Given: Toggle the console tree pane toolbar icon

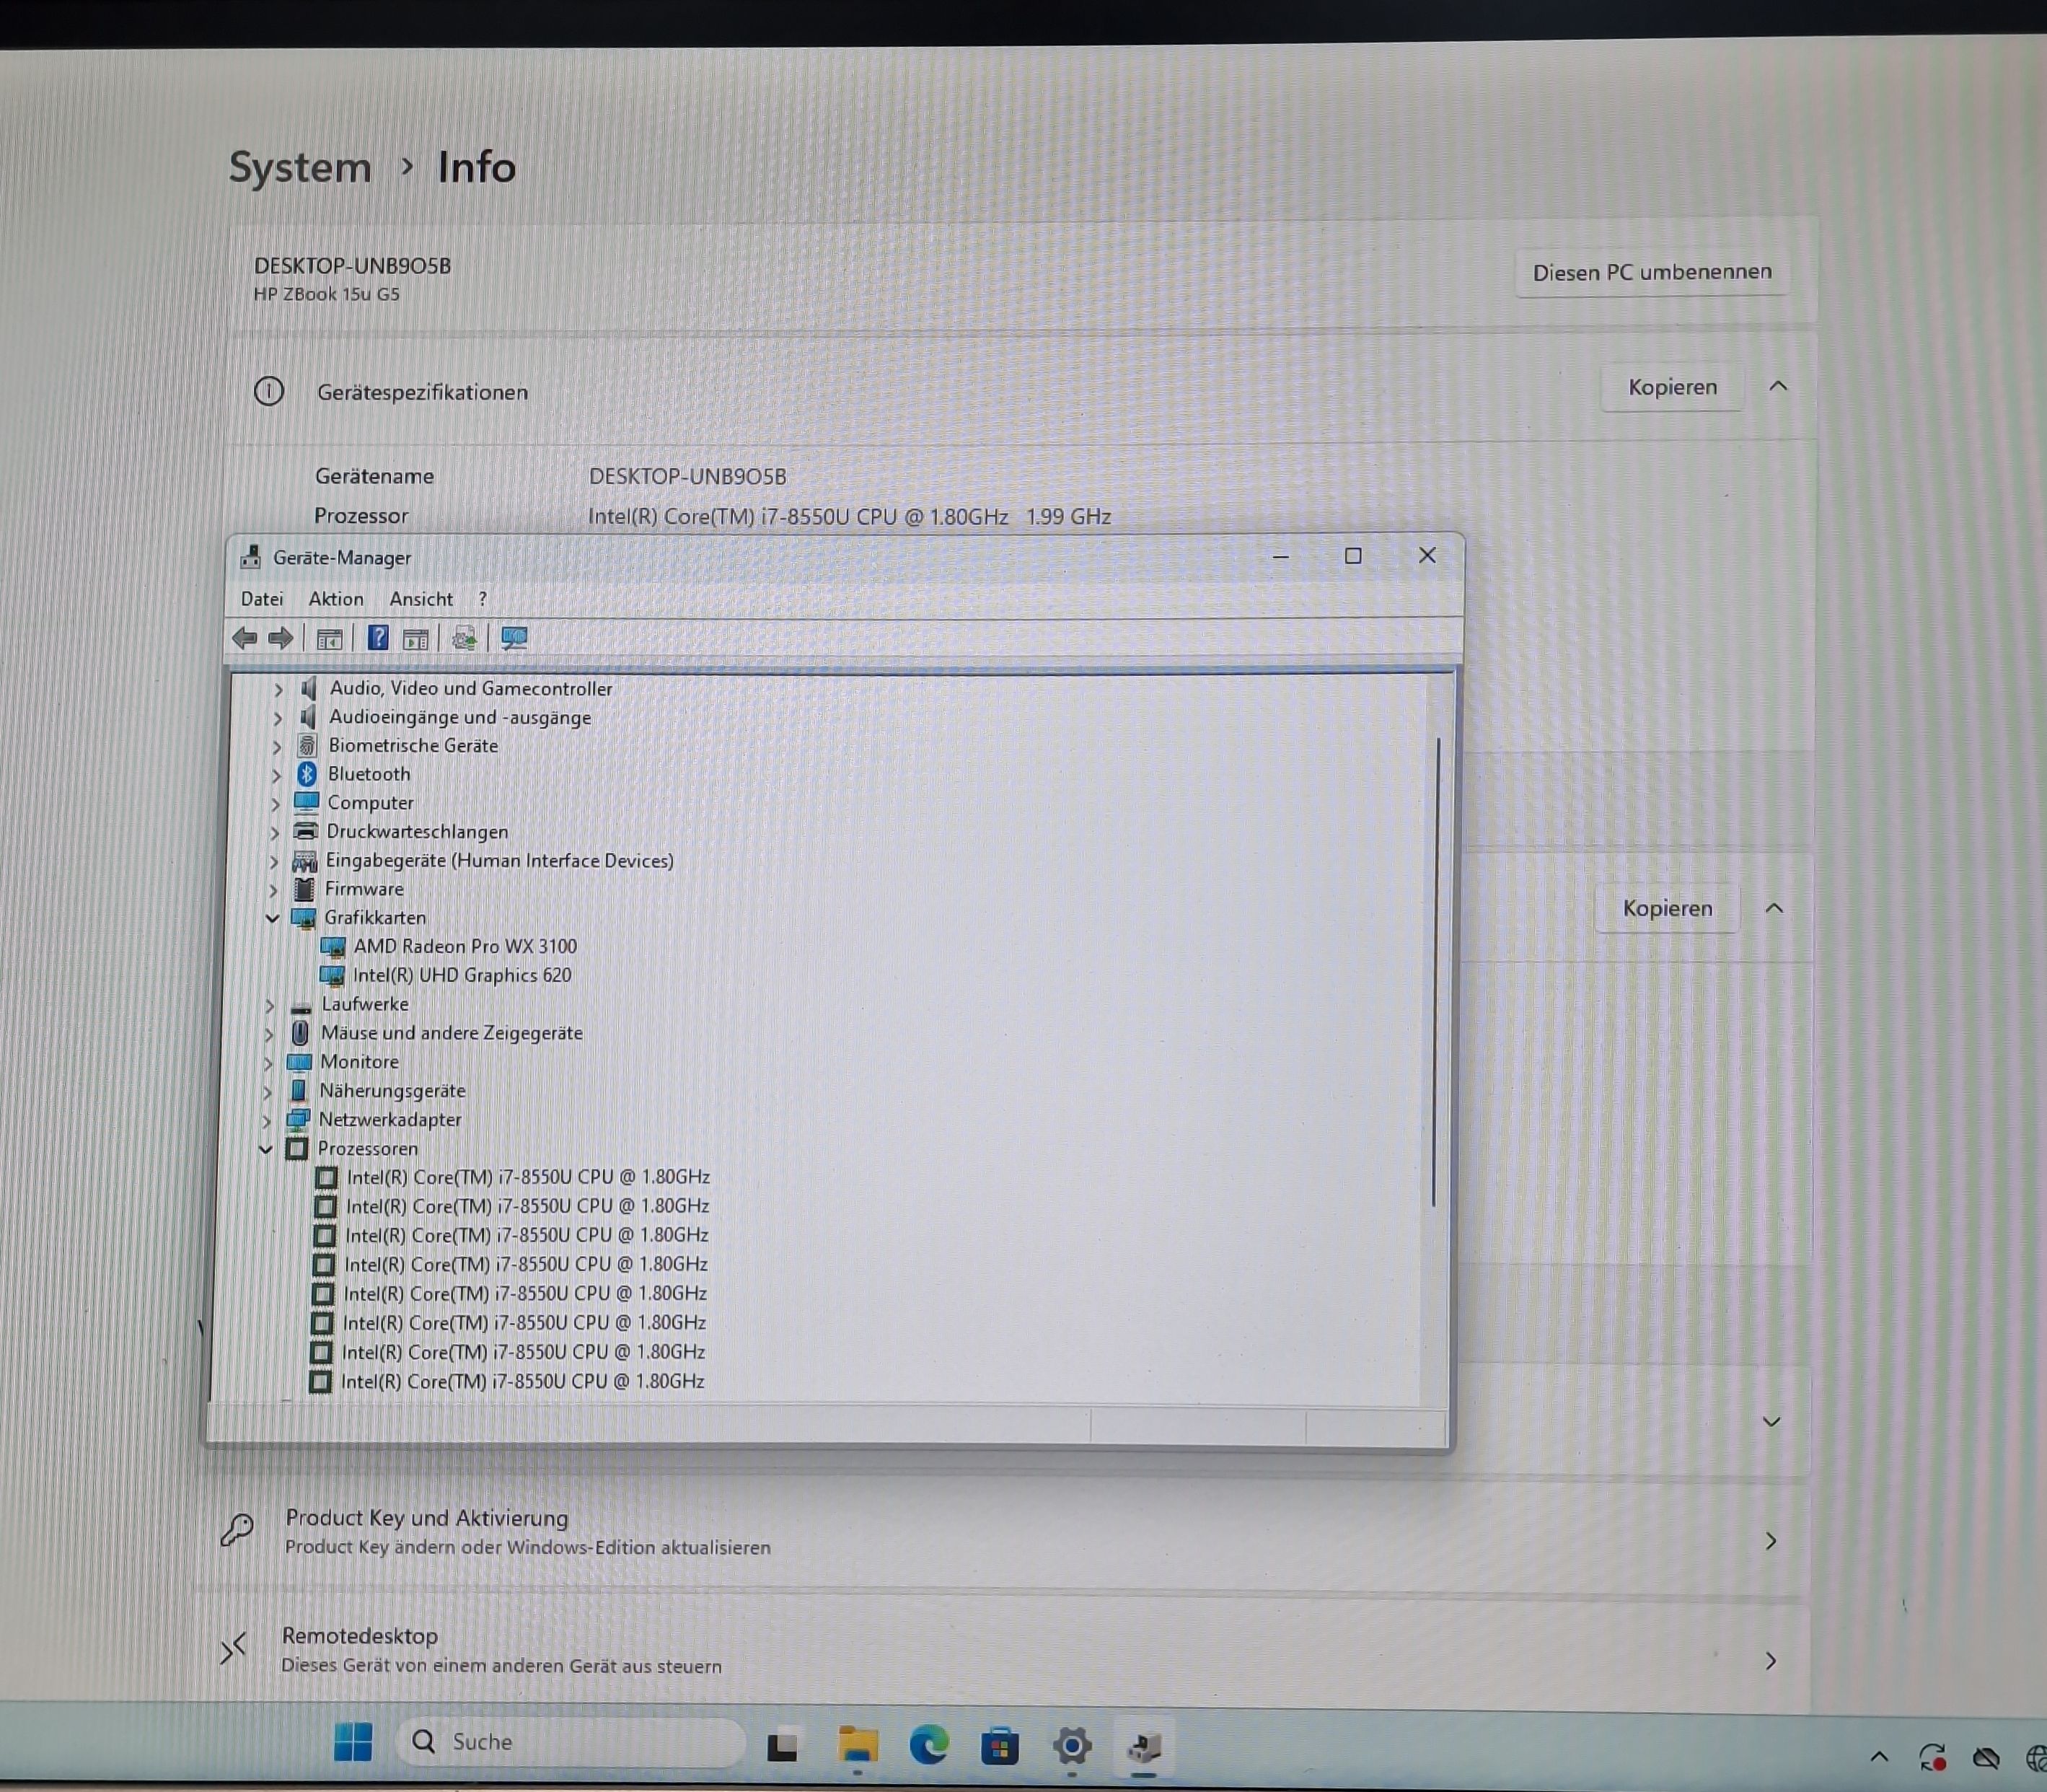Looking at the screenshot, I should pos(329,639).
